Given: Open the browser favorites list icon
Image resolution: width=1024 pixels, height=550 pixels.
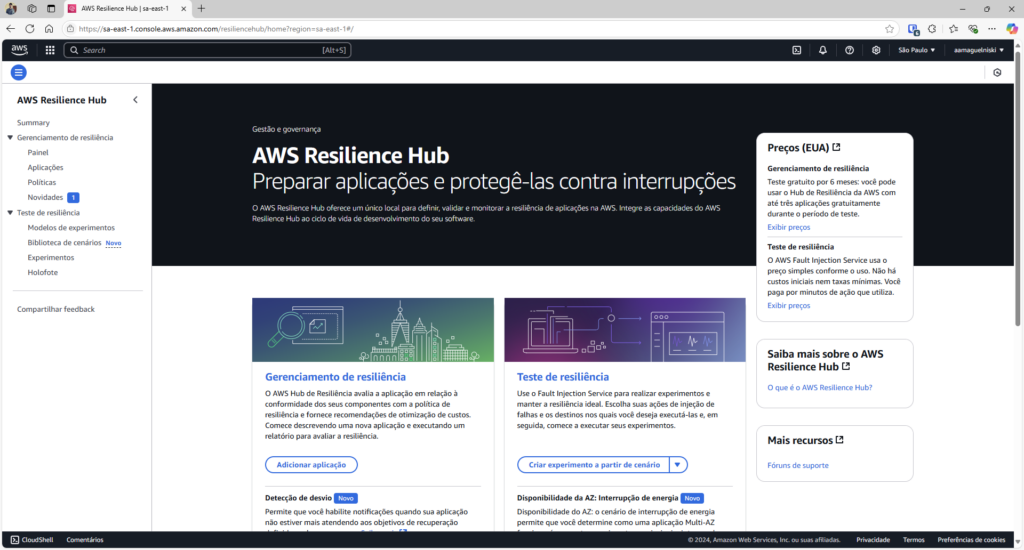Looking at the screenshot, I should (953, 29).
